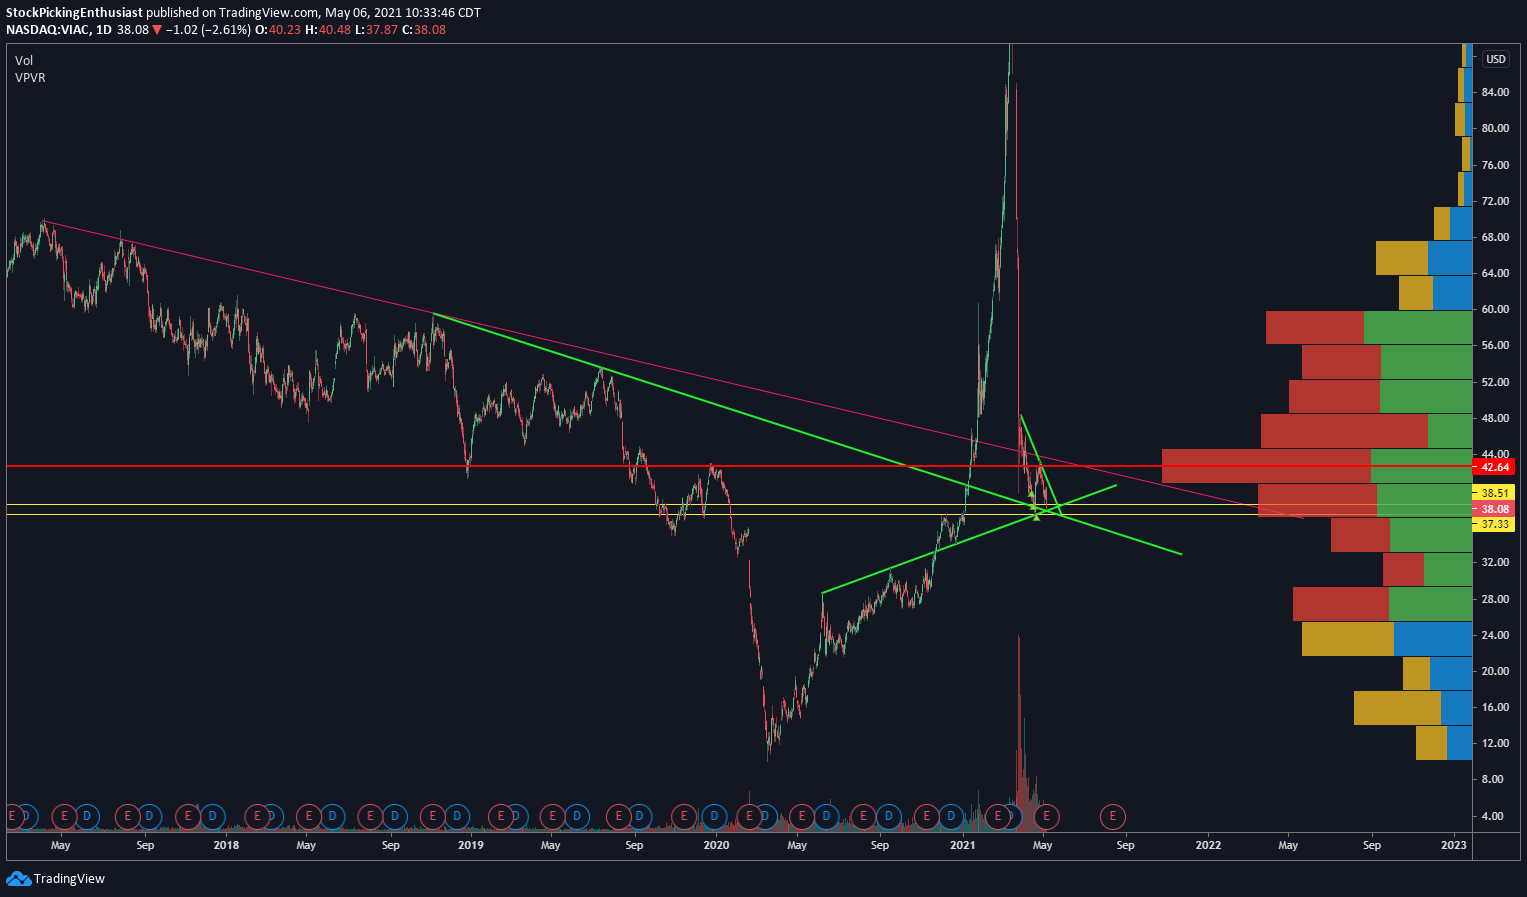Click the E earnings marker above May 2021
The width and height of the screenshot is (1527, 897).
pos(1046,817)
